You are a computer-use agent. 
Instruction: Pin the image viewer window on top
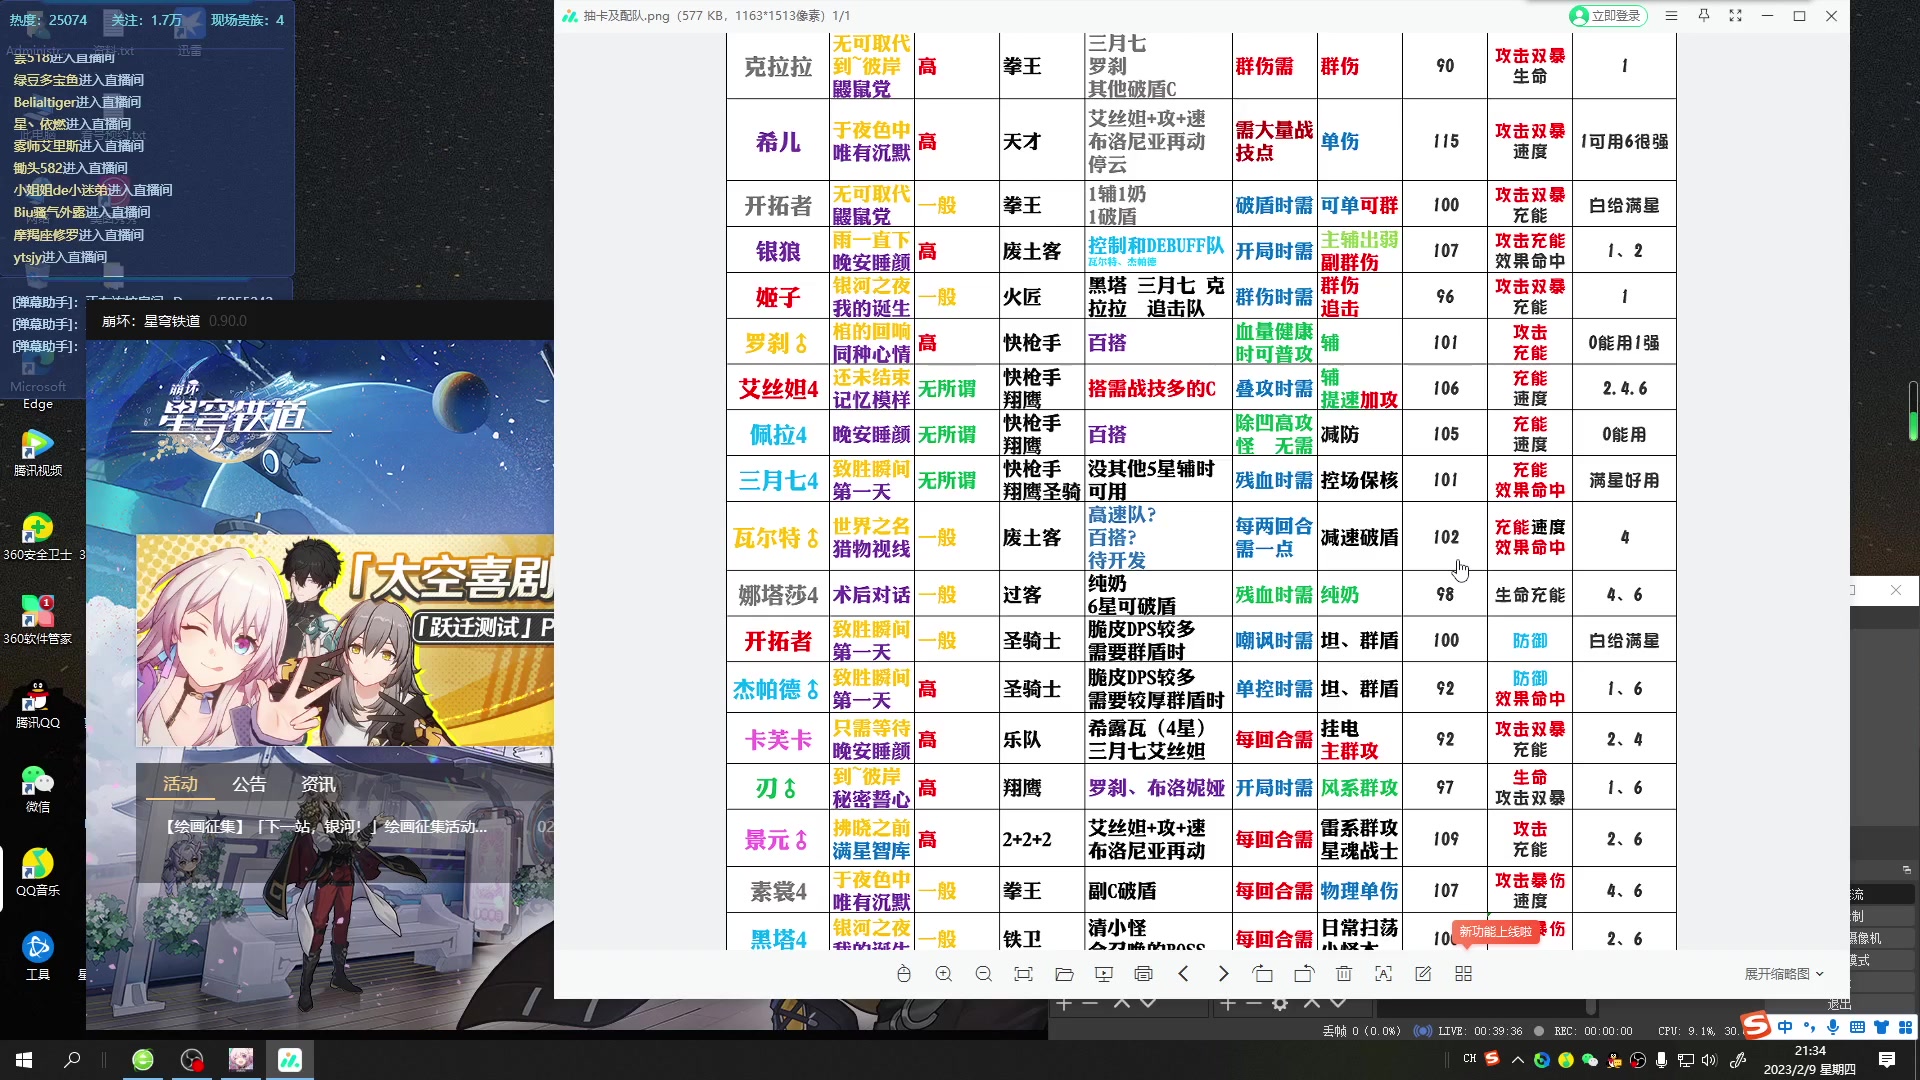point(1703,16)
